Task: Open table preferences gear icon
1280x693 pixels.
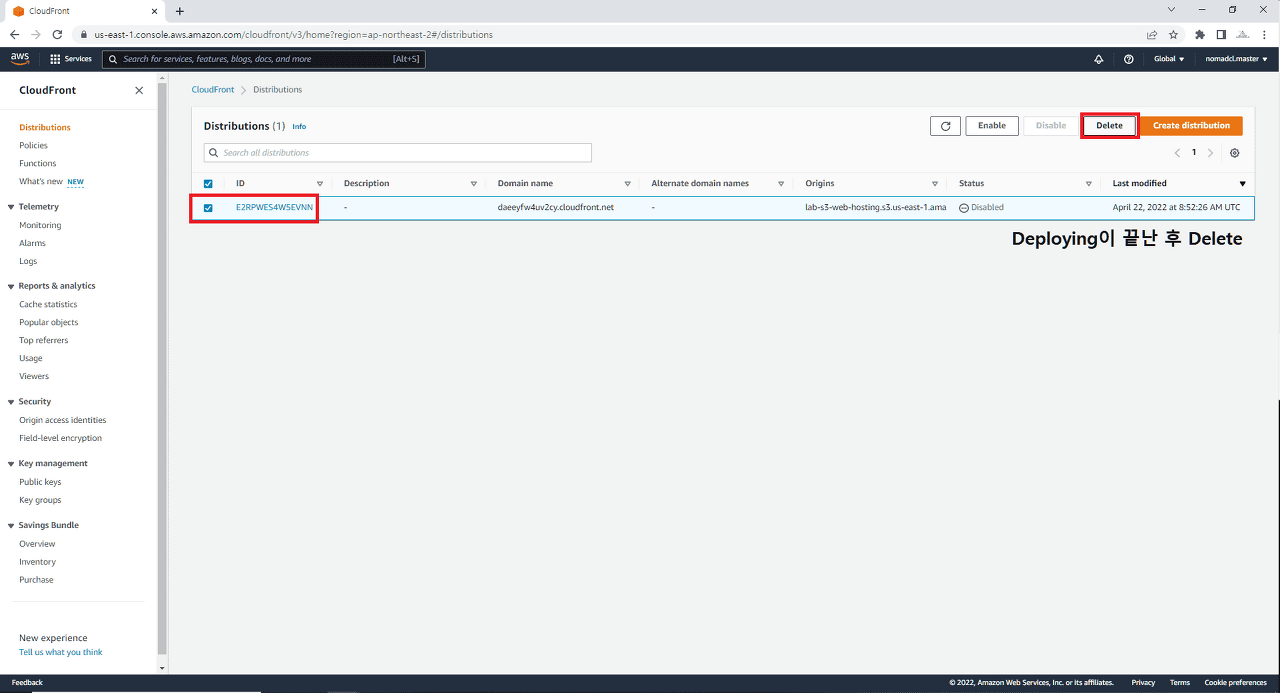Action: 1235,153
